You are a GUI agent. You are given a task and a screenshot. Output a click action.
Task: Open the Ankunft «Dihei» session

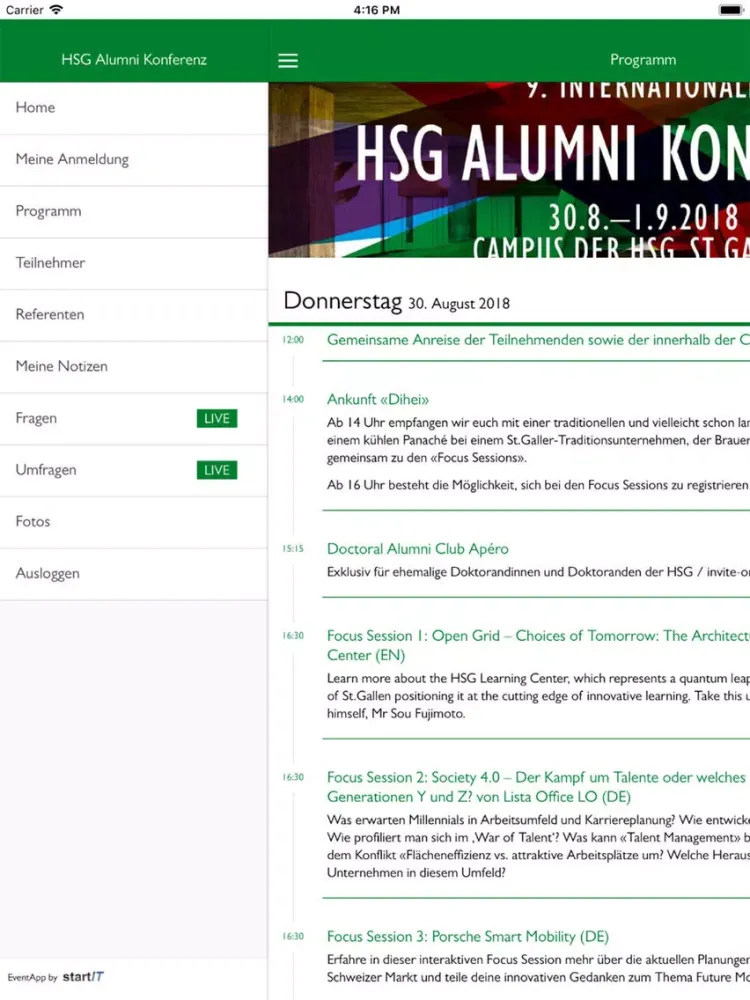point(378,400)
